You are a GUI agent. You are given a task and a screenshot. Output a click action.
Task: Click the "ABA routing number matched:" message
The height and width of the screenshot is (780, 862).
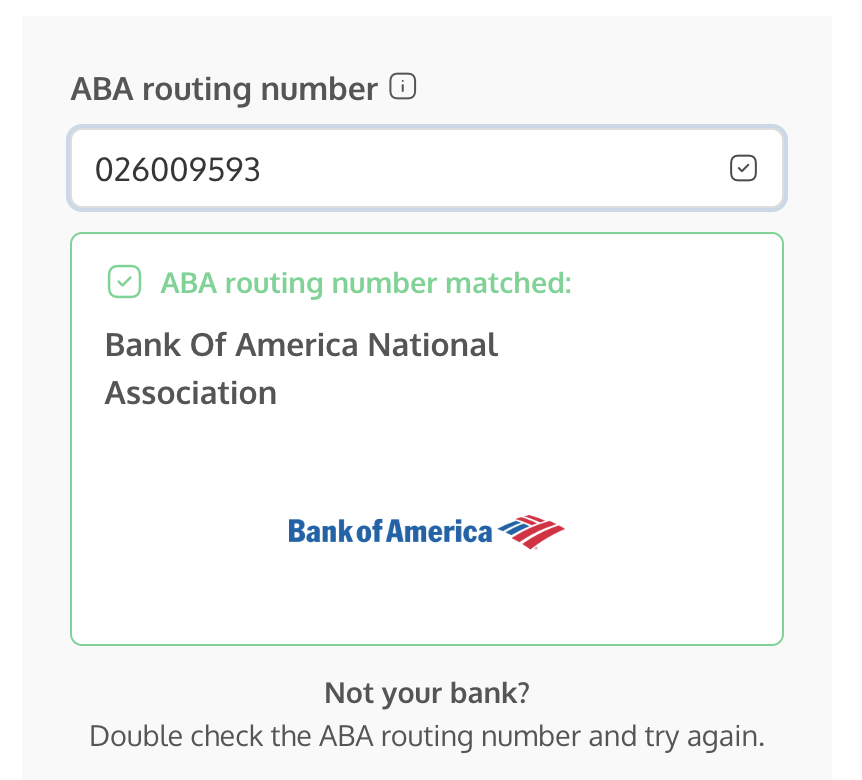[366, 284]
